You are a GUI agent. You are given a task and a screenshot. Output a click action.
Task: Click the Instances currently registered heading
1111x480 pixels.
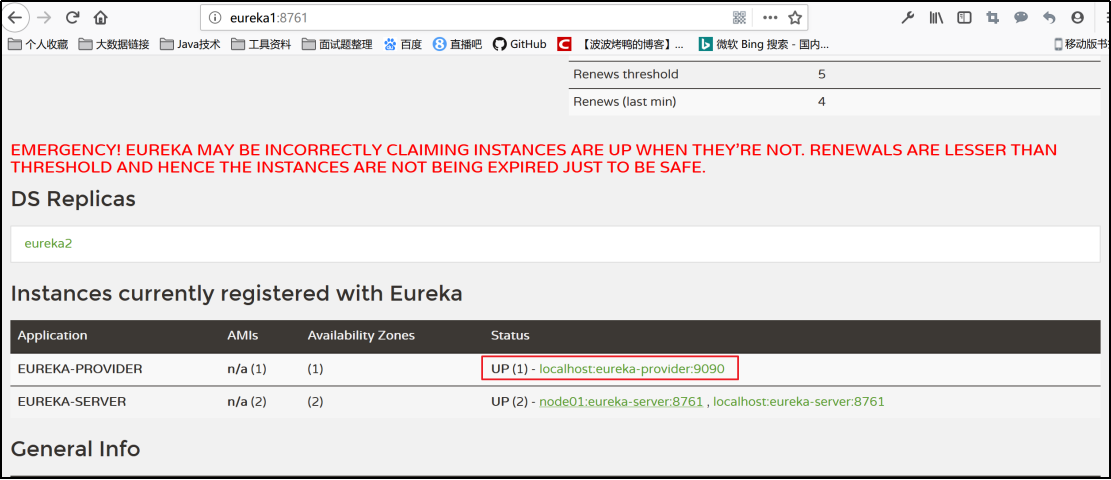pyautogui.click(x=237, y=293)
